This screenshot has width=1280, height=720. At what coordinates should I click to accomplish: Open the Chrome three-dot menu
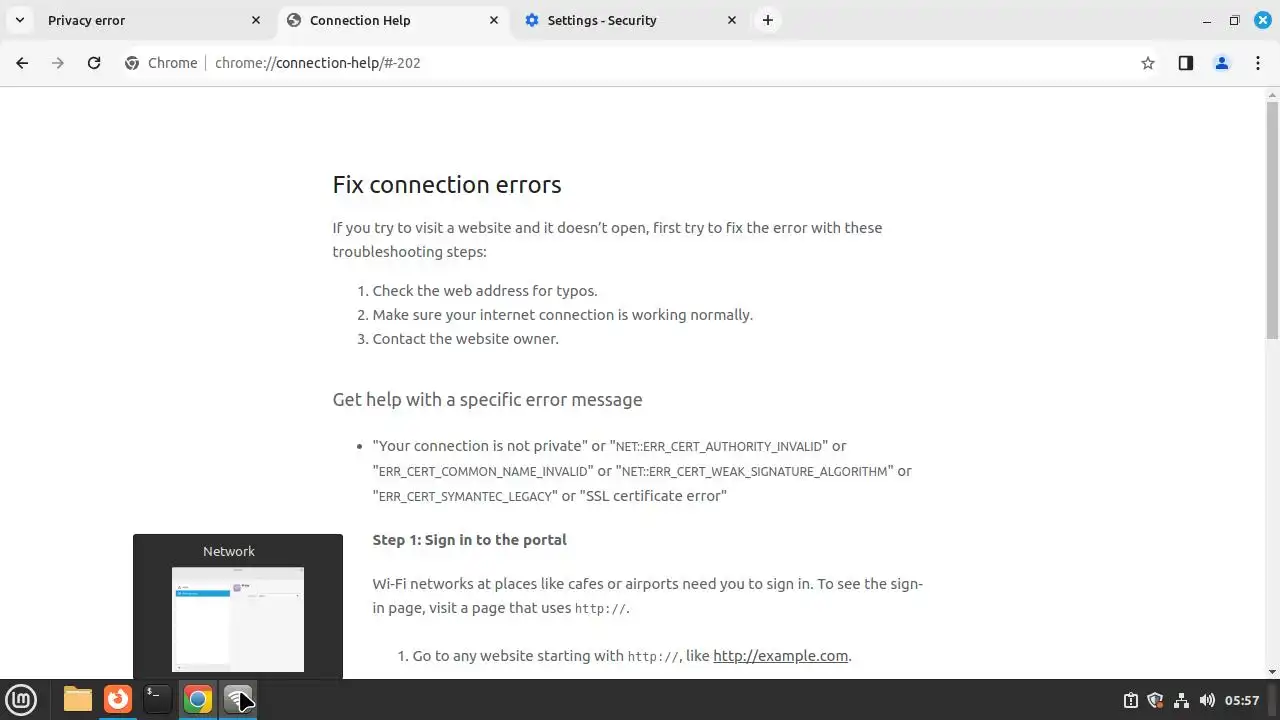(x=1257, y=63)
